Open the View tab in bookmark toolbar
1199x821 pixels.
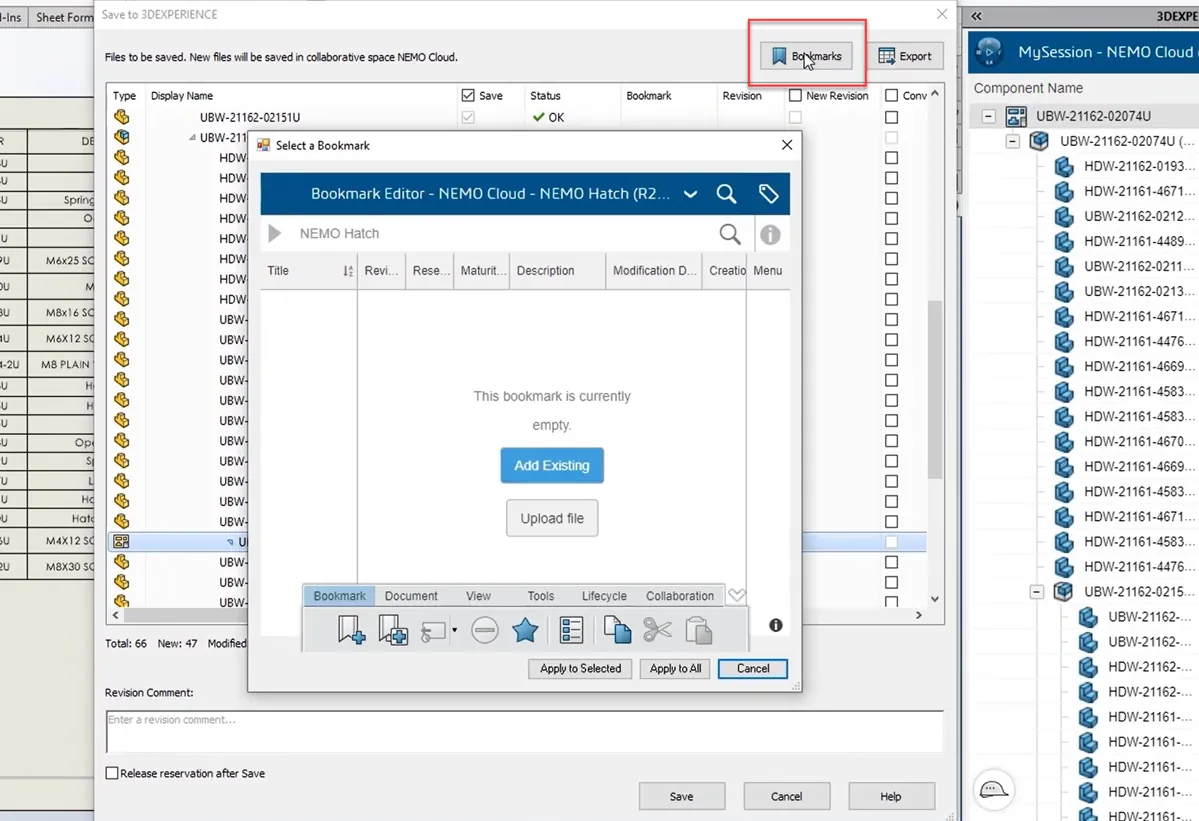(479, 595)
